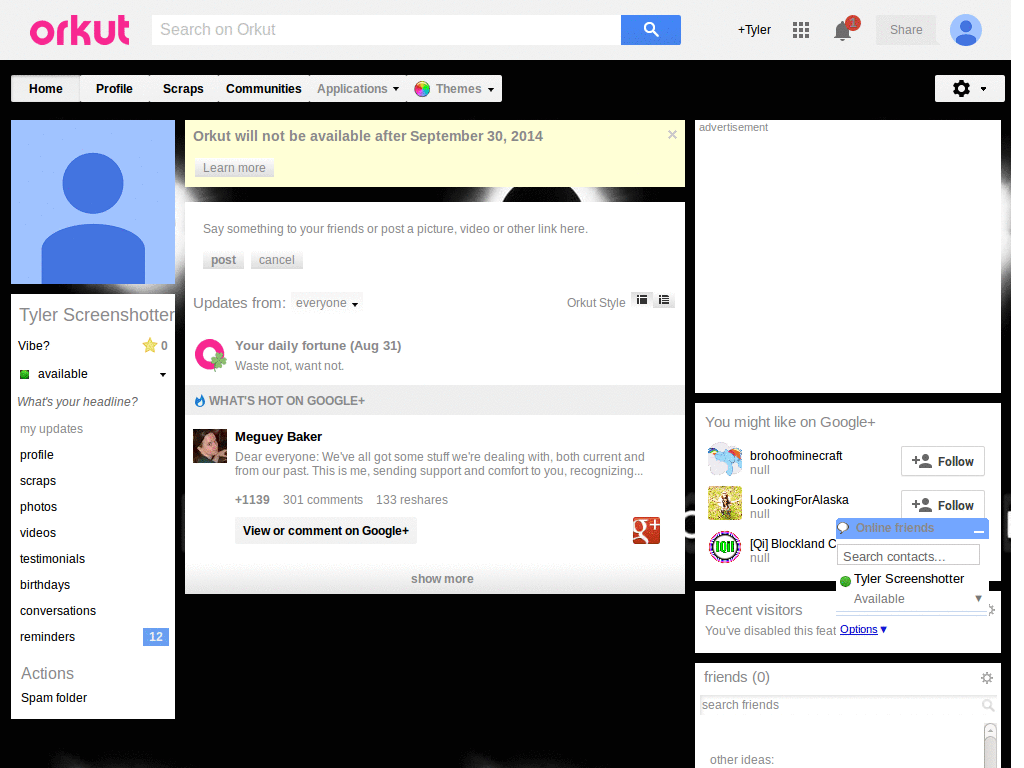Click the Share button
This screenshot has height=768, width=1024.
(906, 30)
